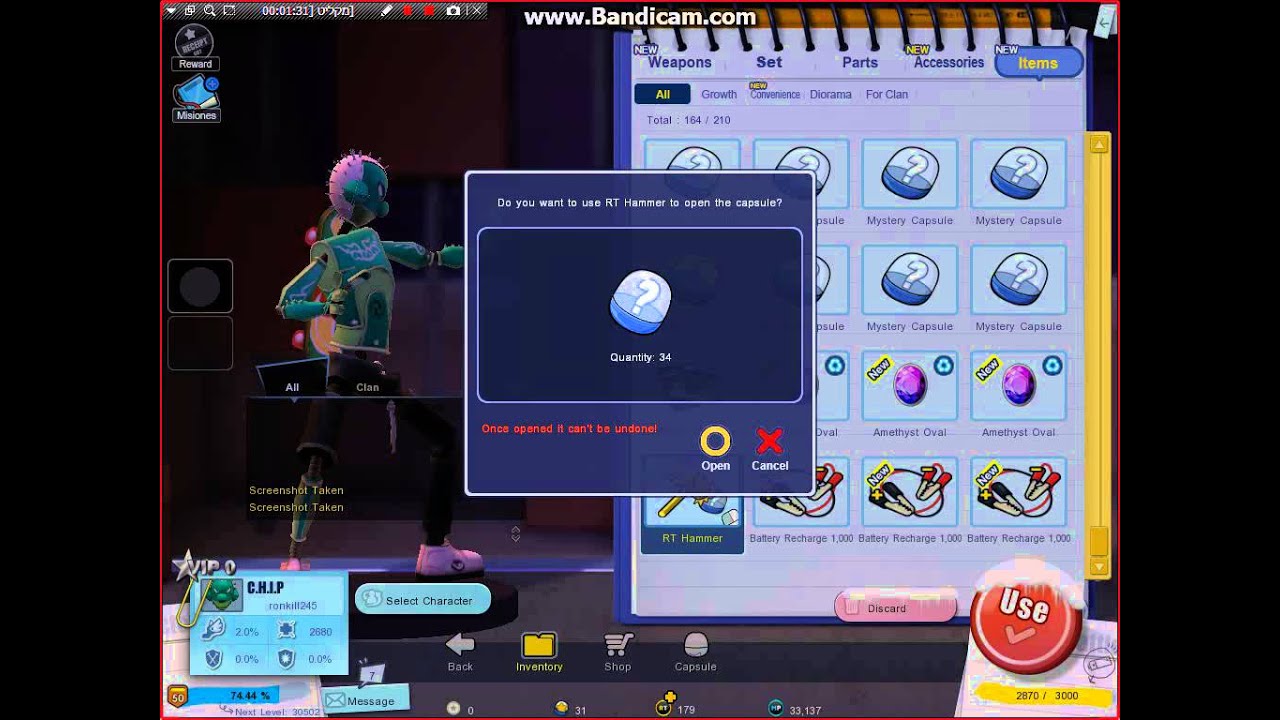Viewport: 1280px width, 720px height.
Task: Click the username 'ronkill245'
Action: (x=292, y=606)
